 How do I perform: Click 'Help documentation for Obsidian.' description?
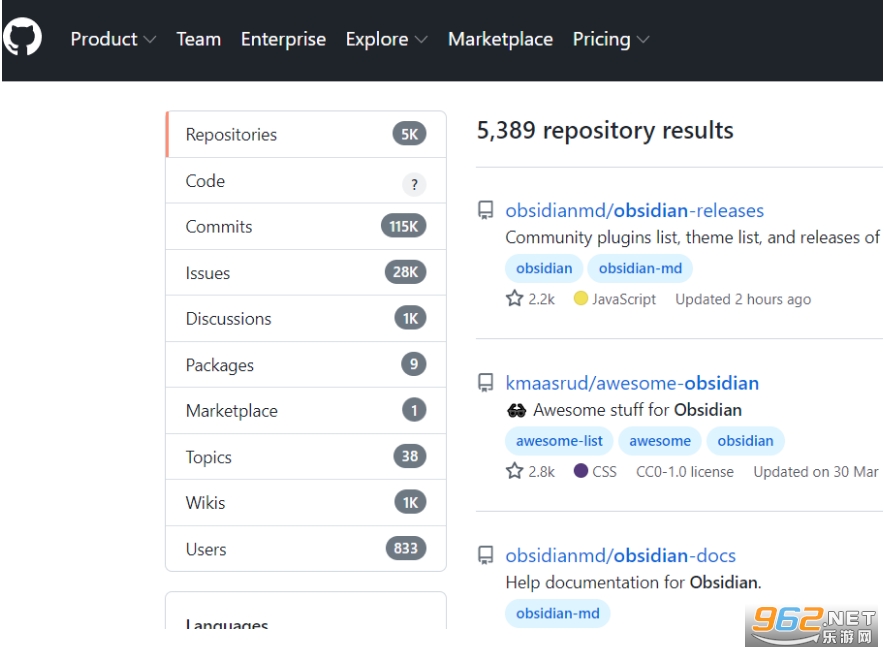[x=633, y=582]
